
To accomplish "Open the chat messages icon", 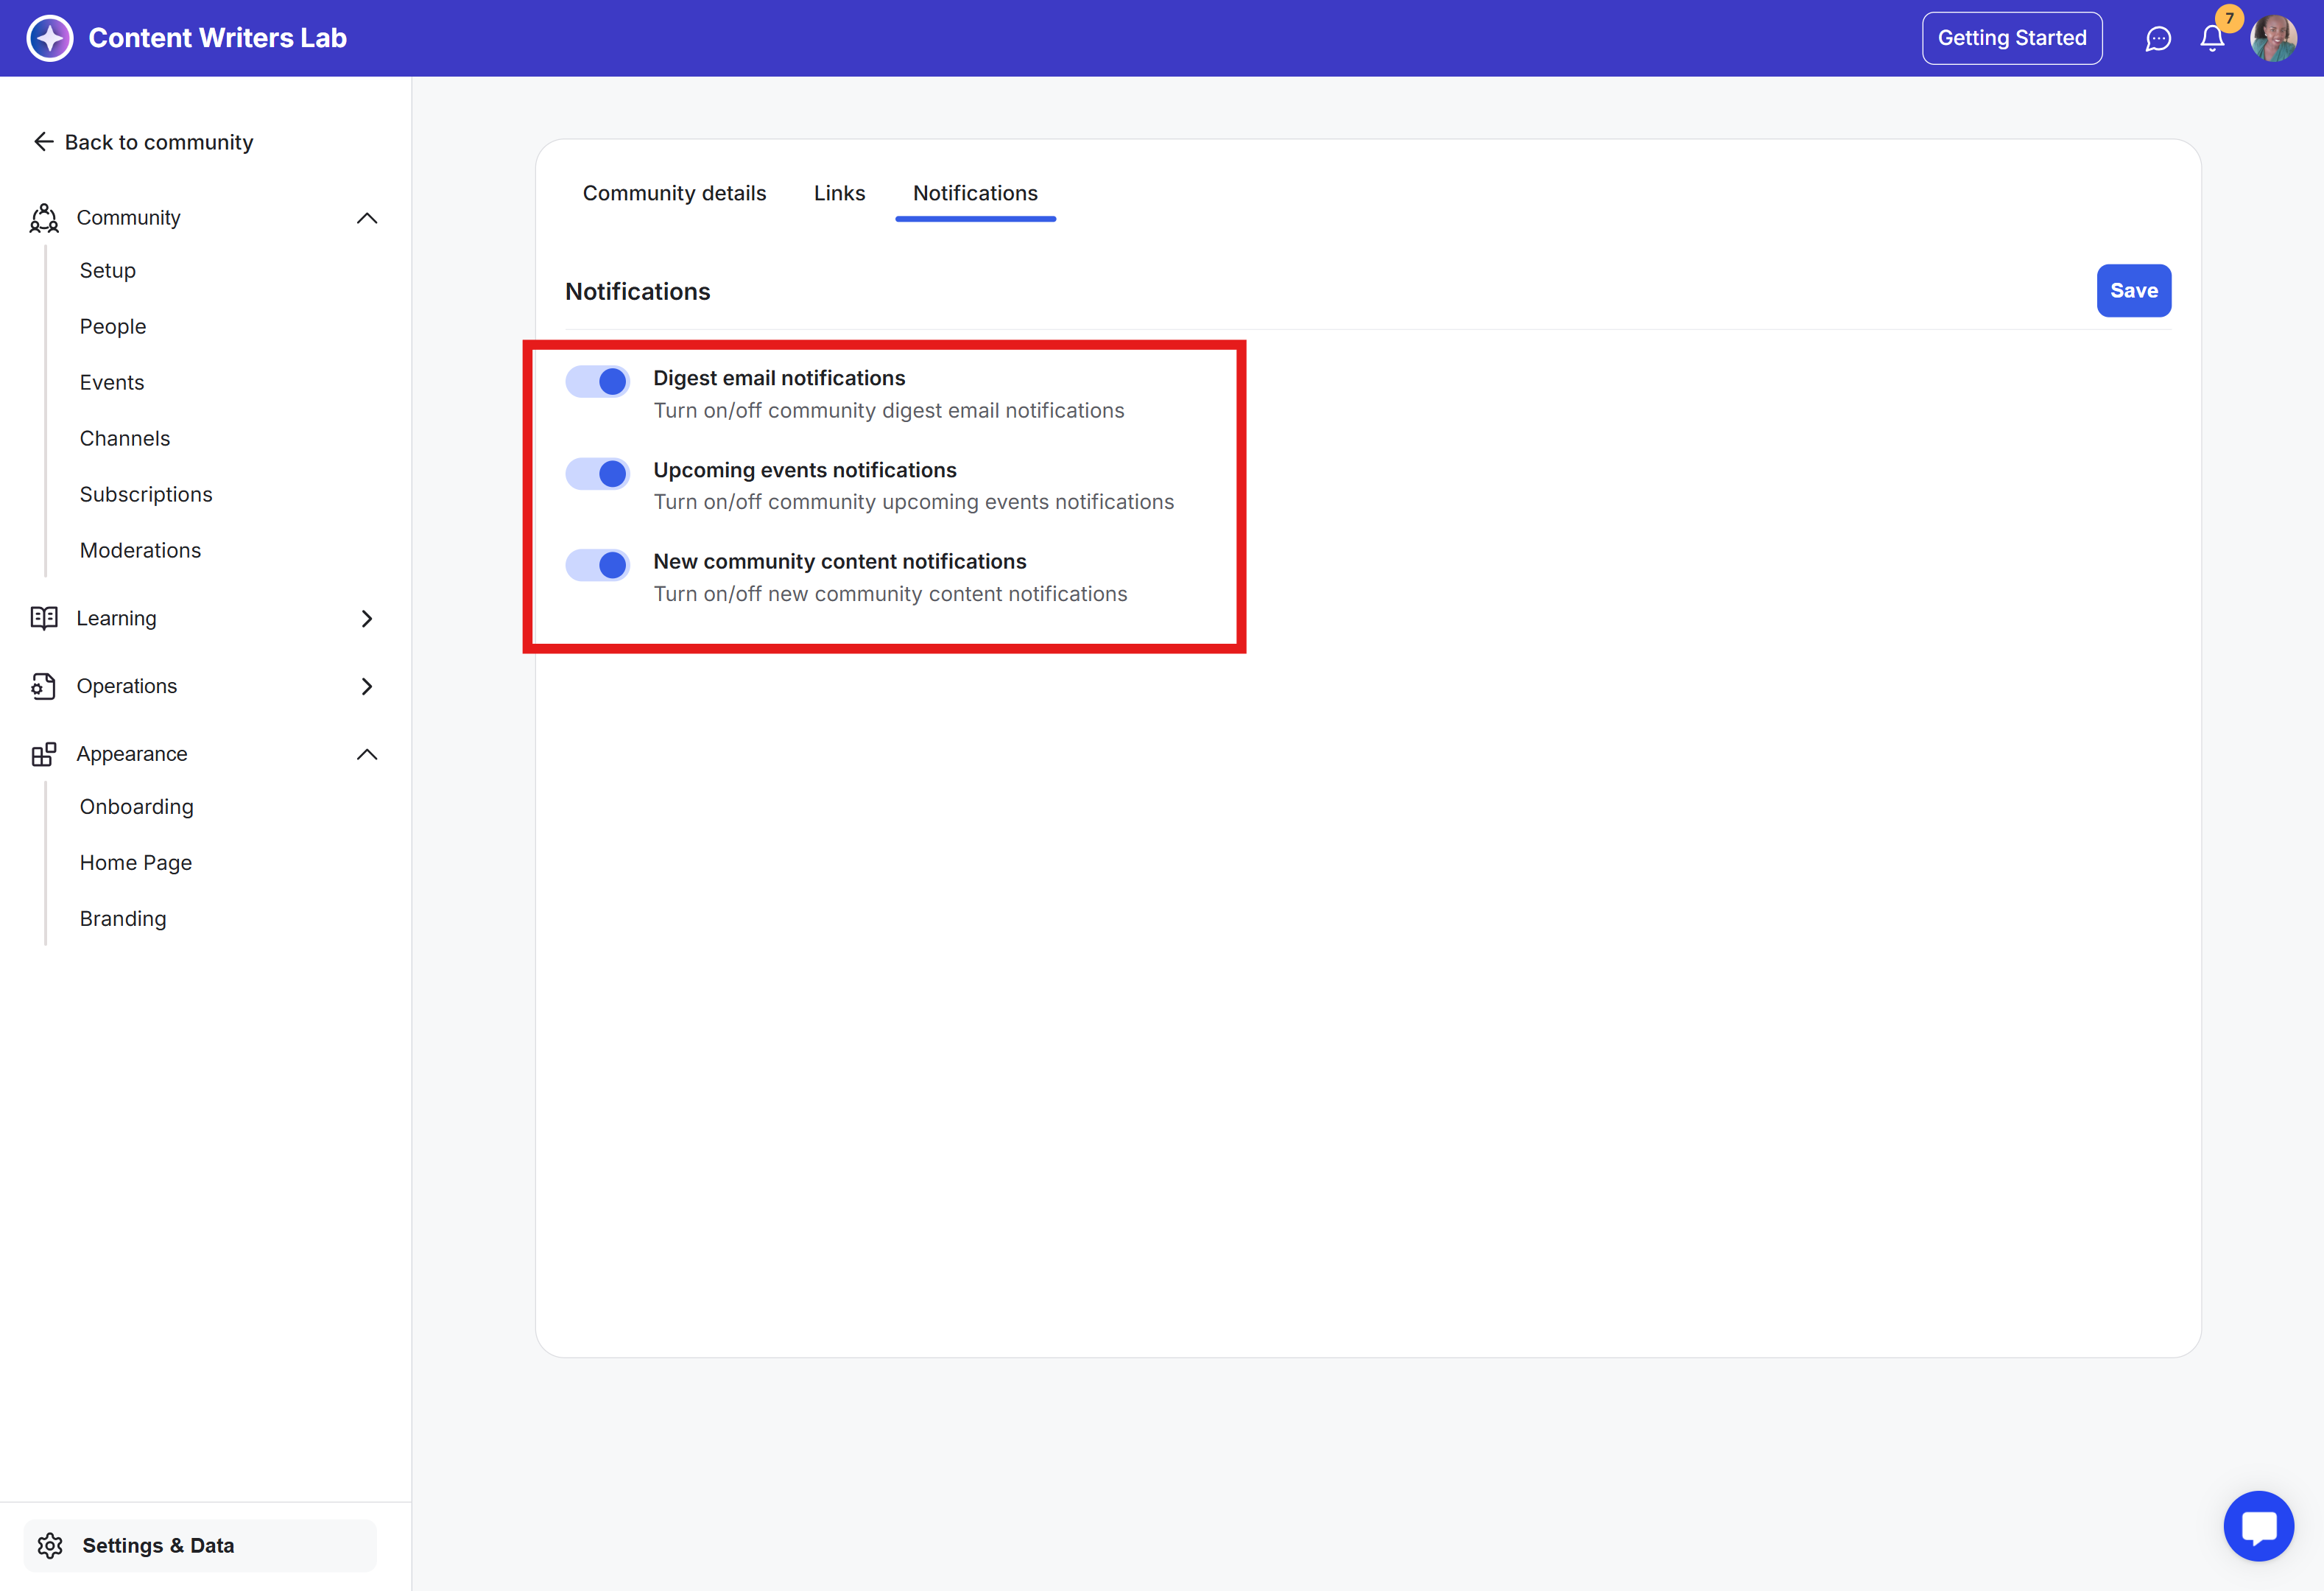I will click(2158, 38).
